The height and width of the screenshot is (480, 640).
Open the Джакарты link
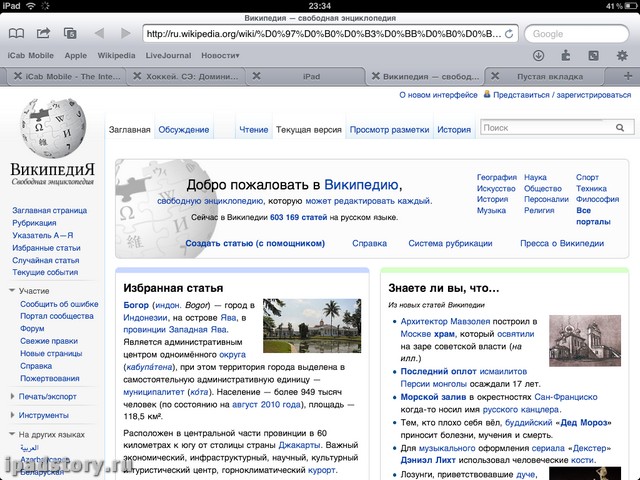299,445
